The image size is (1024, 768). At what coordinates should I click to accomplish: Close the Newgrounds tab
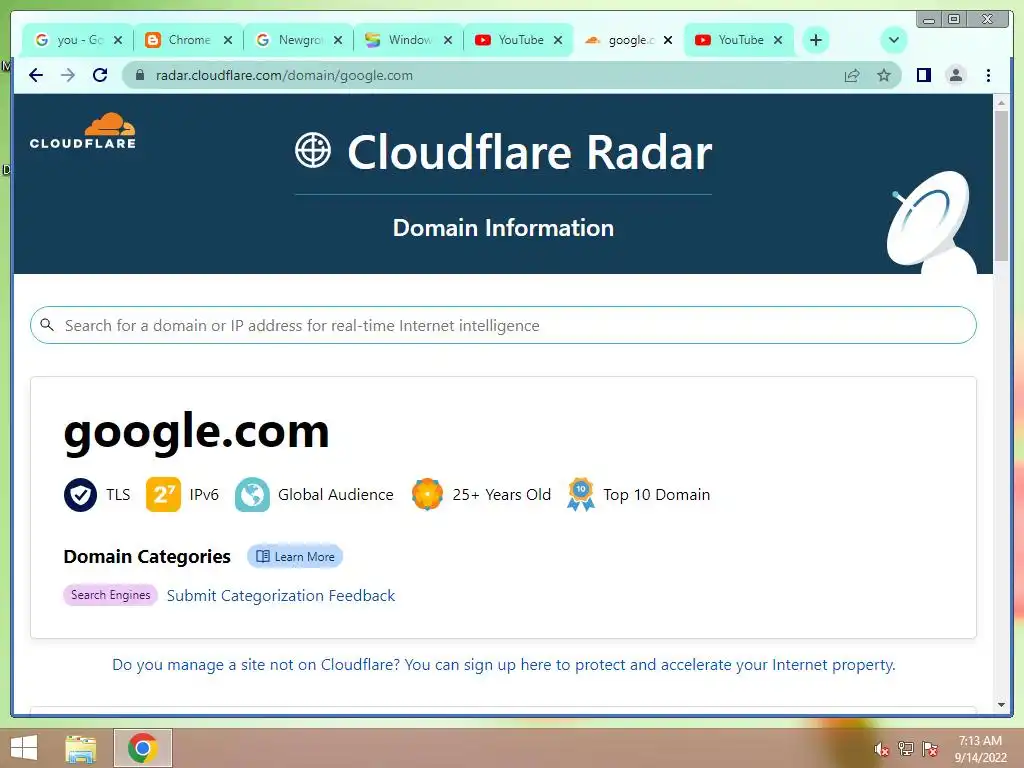[338, 40]
